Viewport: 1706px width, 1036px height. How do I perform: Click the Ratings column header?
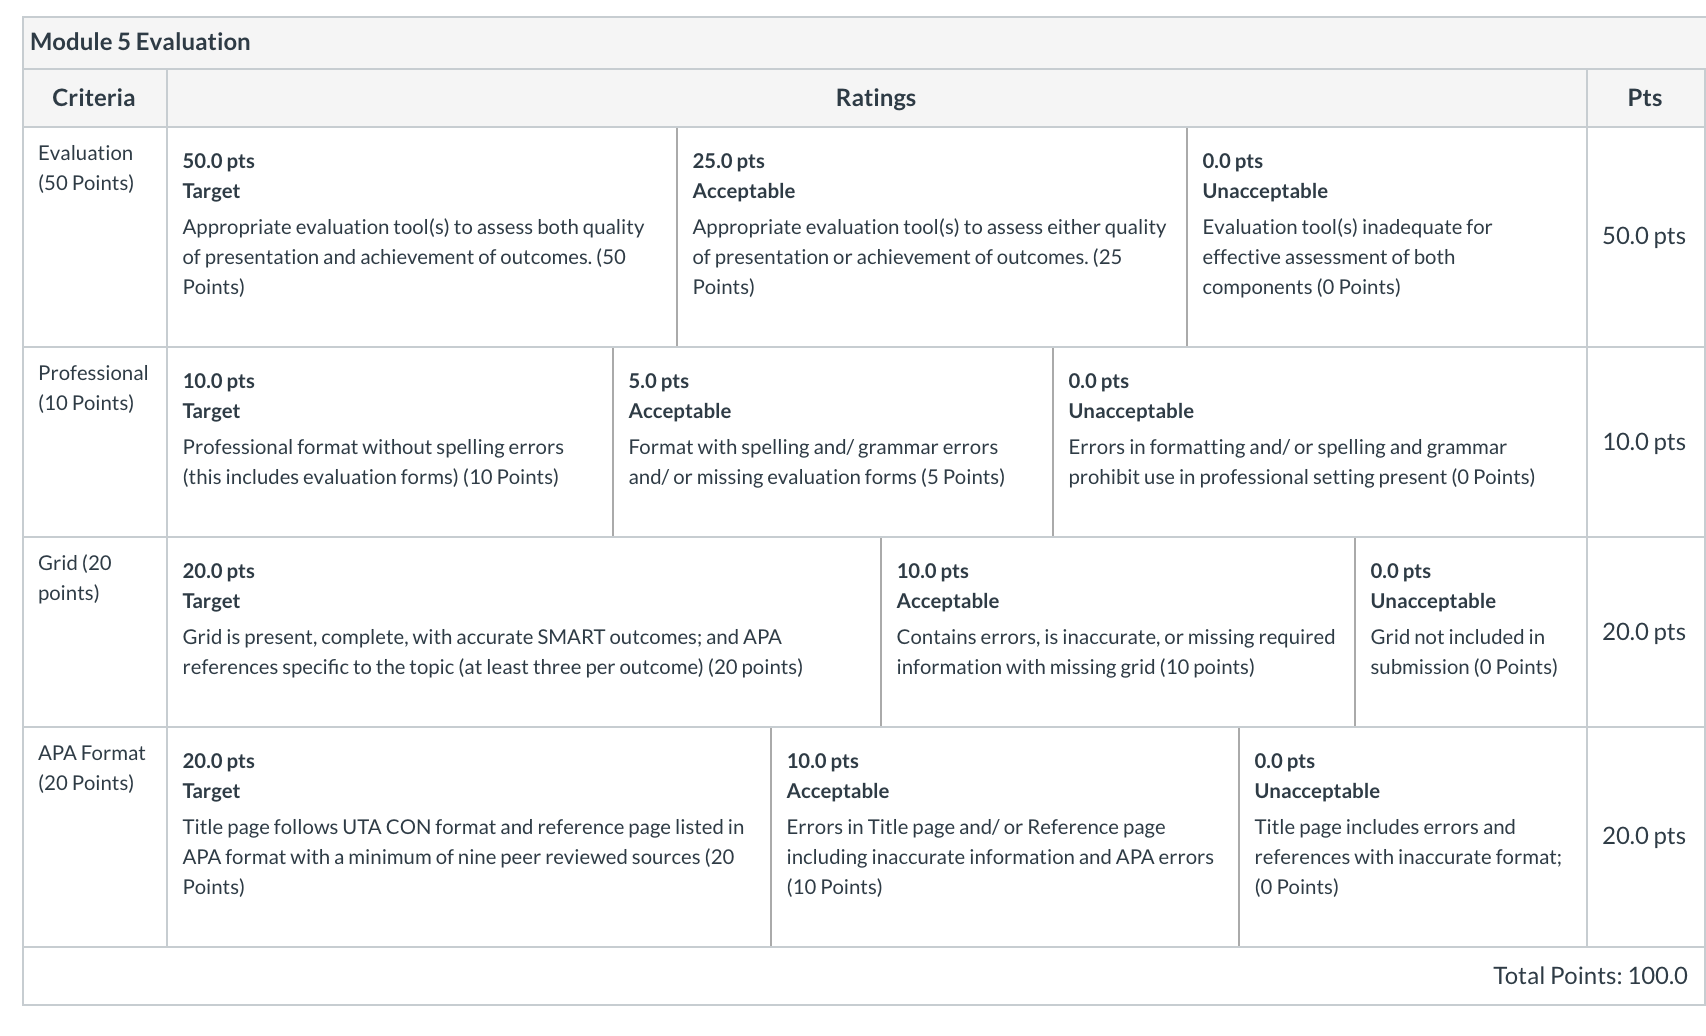(876, 98)
